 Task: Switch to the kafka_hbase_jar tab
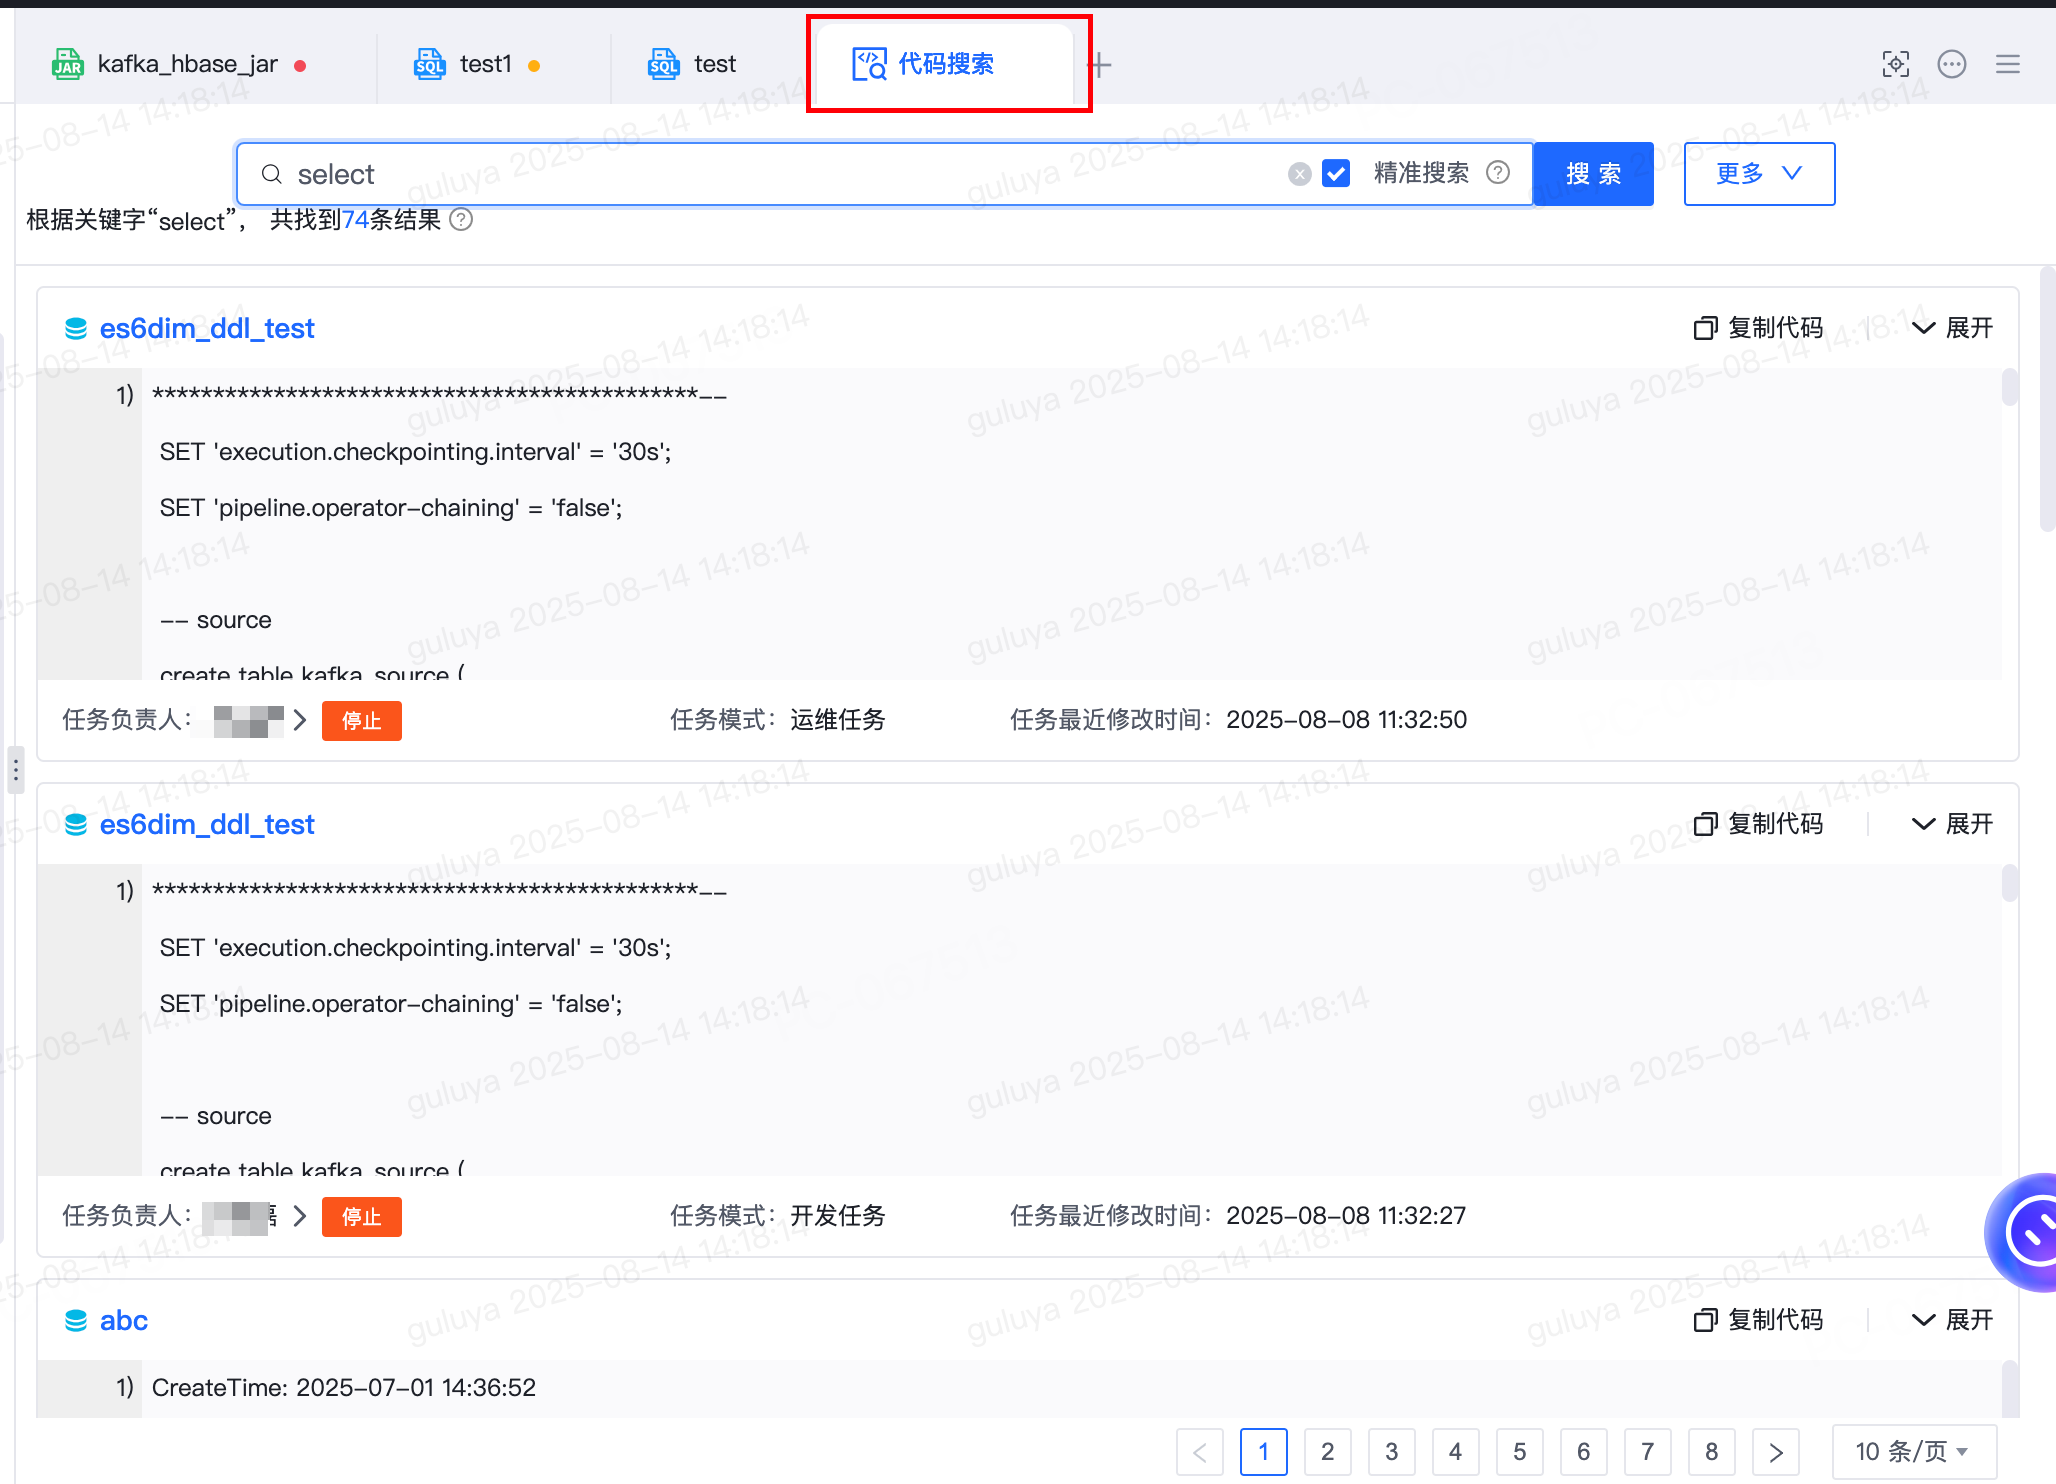tap(187, 65)
